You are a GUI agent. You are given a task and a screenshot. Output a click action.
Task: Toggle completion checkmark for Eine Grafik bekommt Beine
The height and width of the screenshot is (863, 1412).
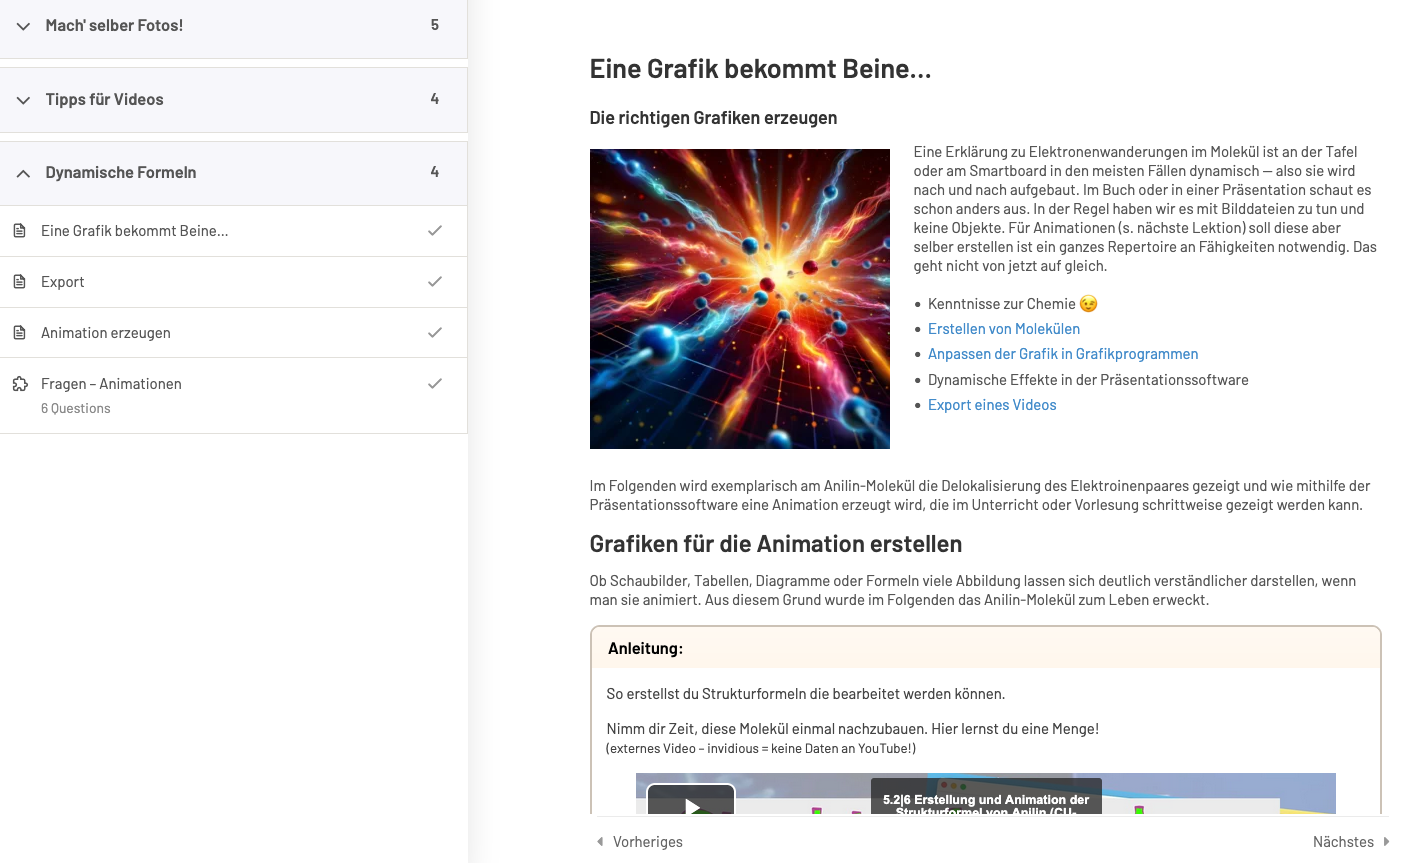click(435, 231)
